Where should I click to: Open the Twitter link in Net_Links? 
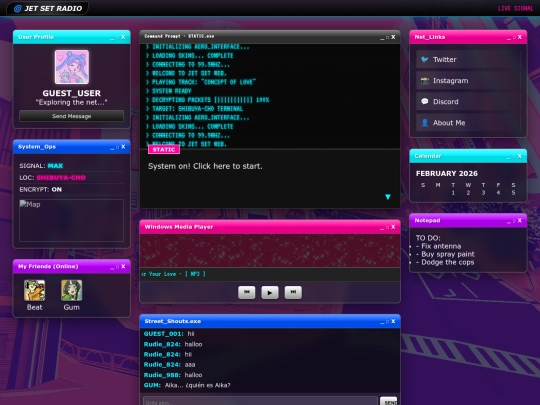468,60
